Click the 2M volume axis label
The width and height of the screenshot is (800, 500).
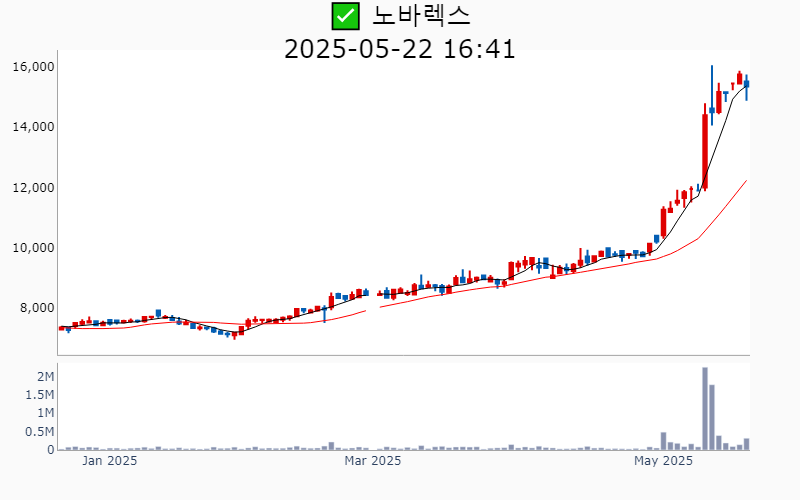pos(45,377)
